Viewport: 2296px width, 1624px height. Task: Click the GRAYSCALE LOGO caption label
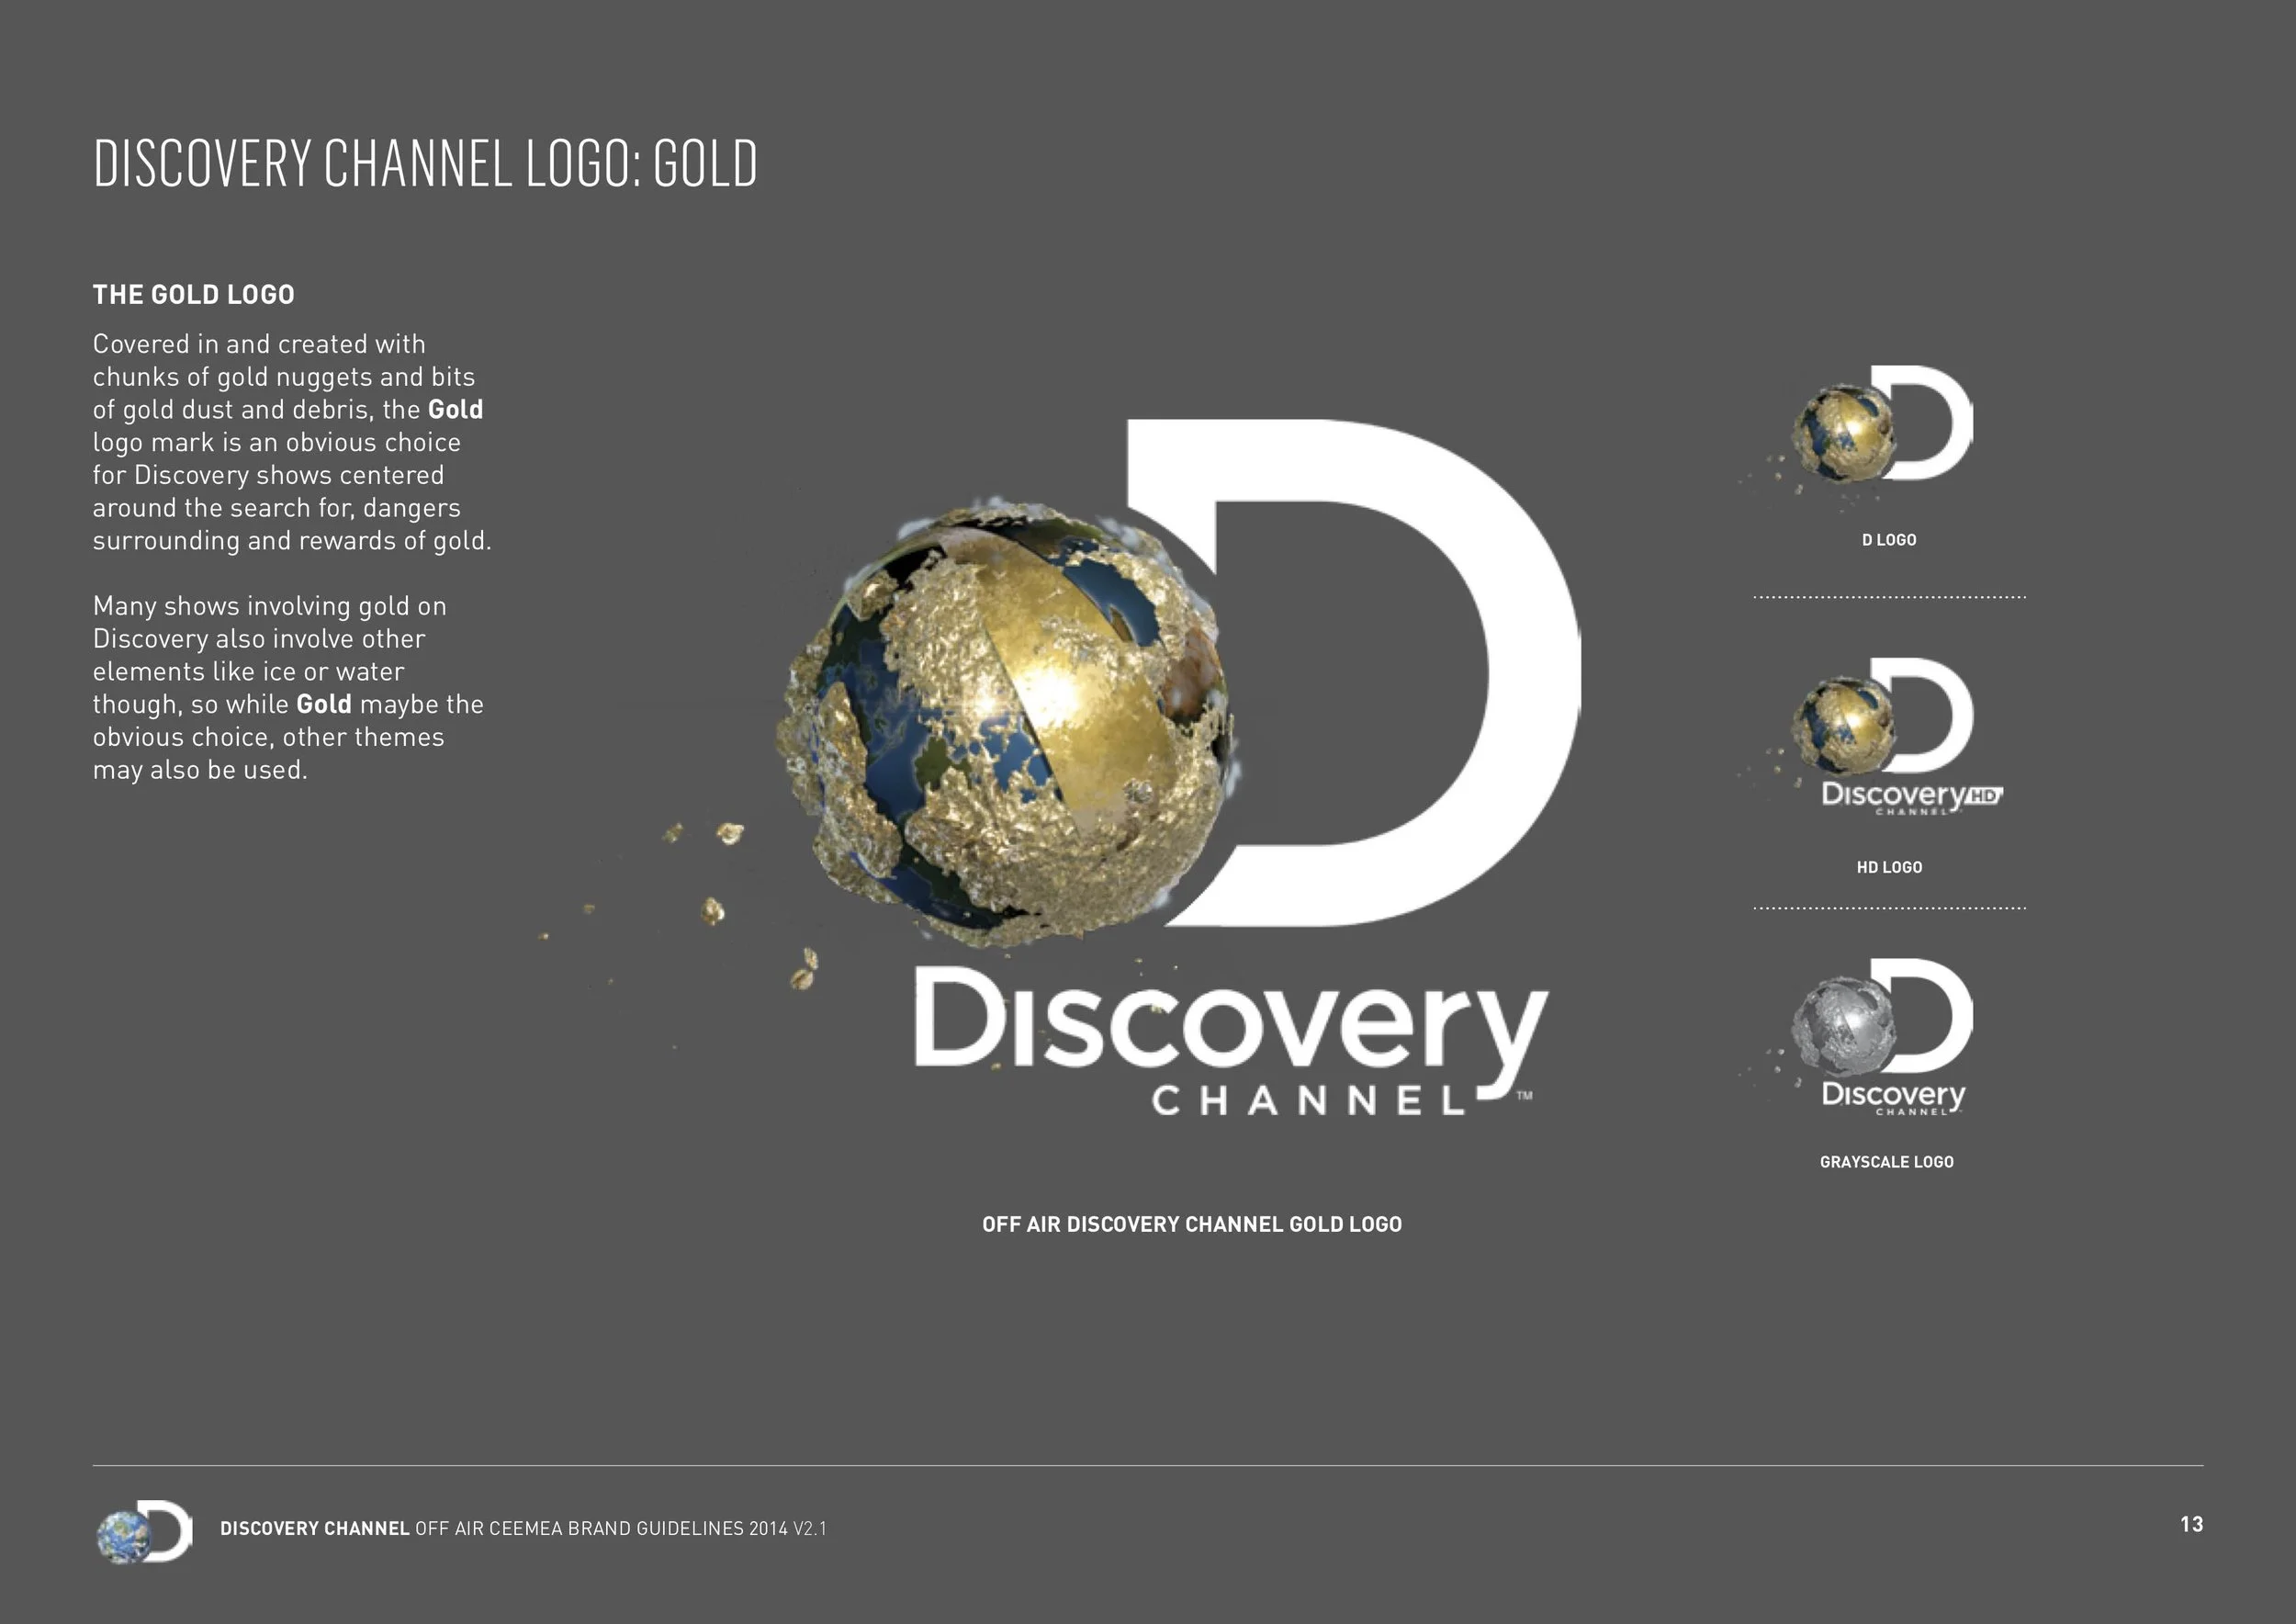coord(1886,1162)
